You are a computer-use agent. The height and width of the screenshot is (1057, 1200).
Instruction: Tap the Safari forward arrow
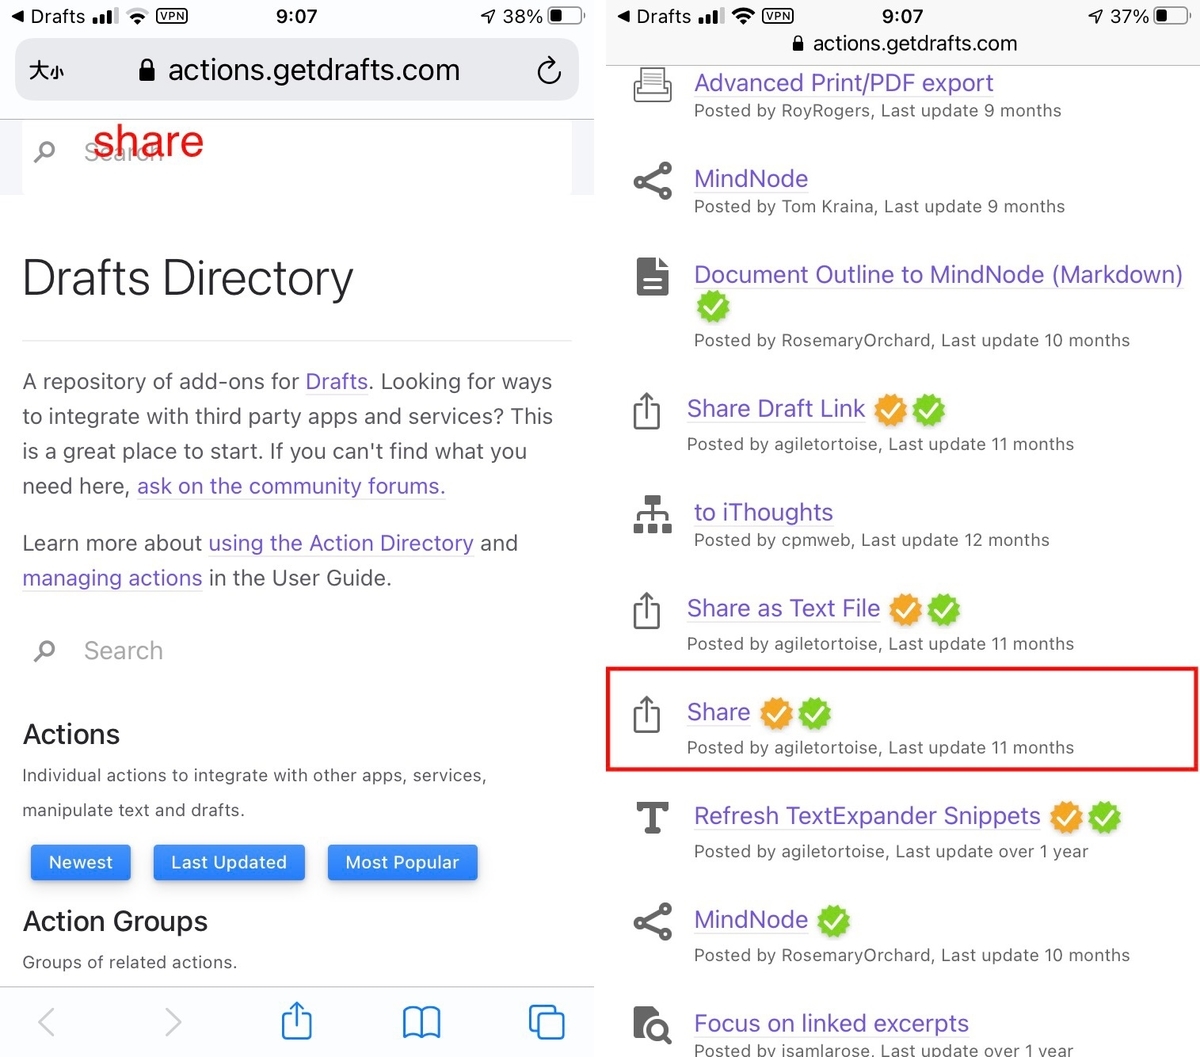(x=173, y=1022)
